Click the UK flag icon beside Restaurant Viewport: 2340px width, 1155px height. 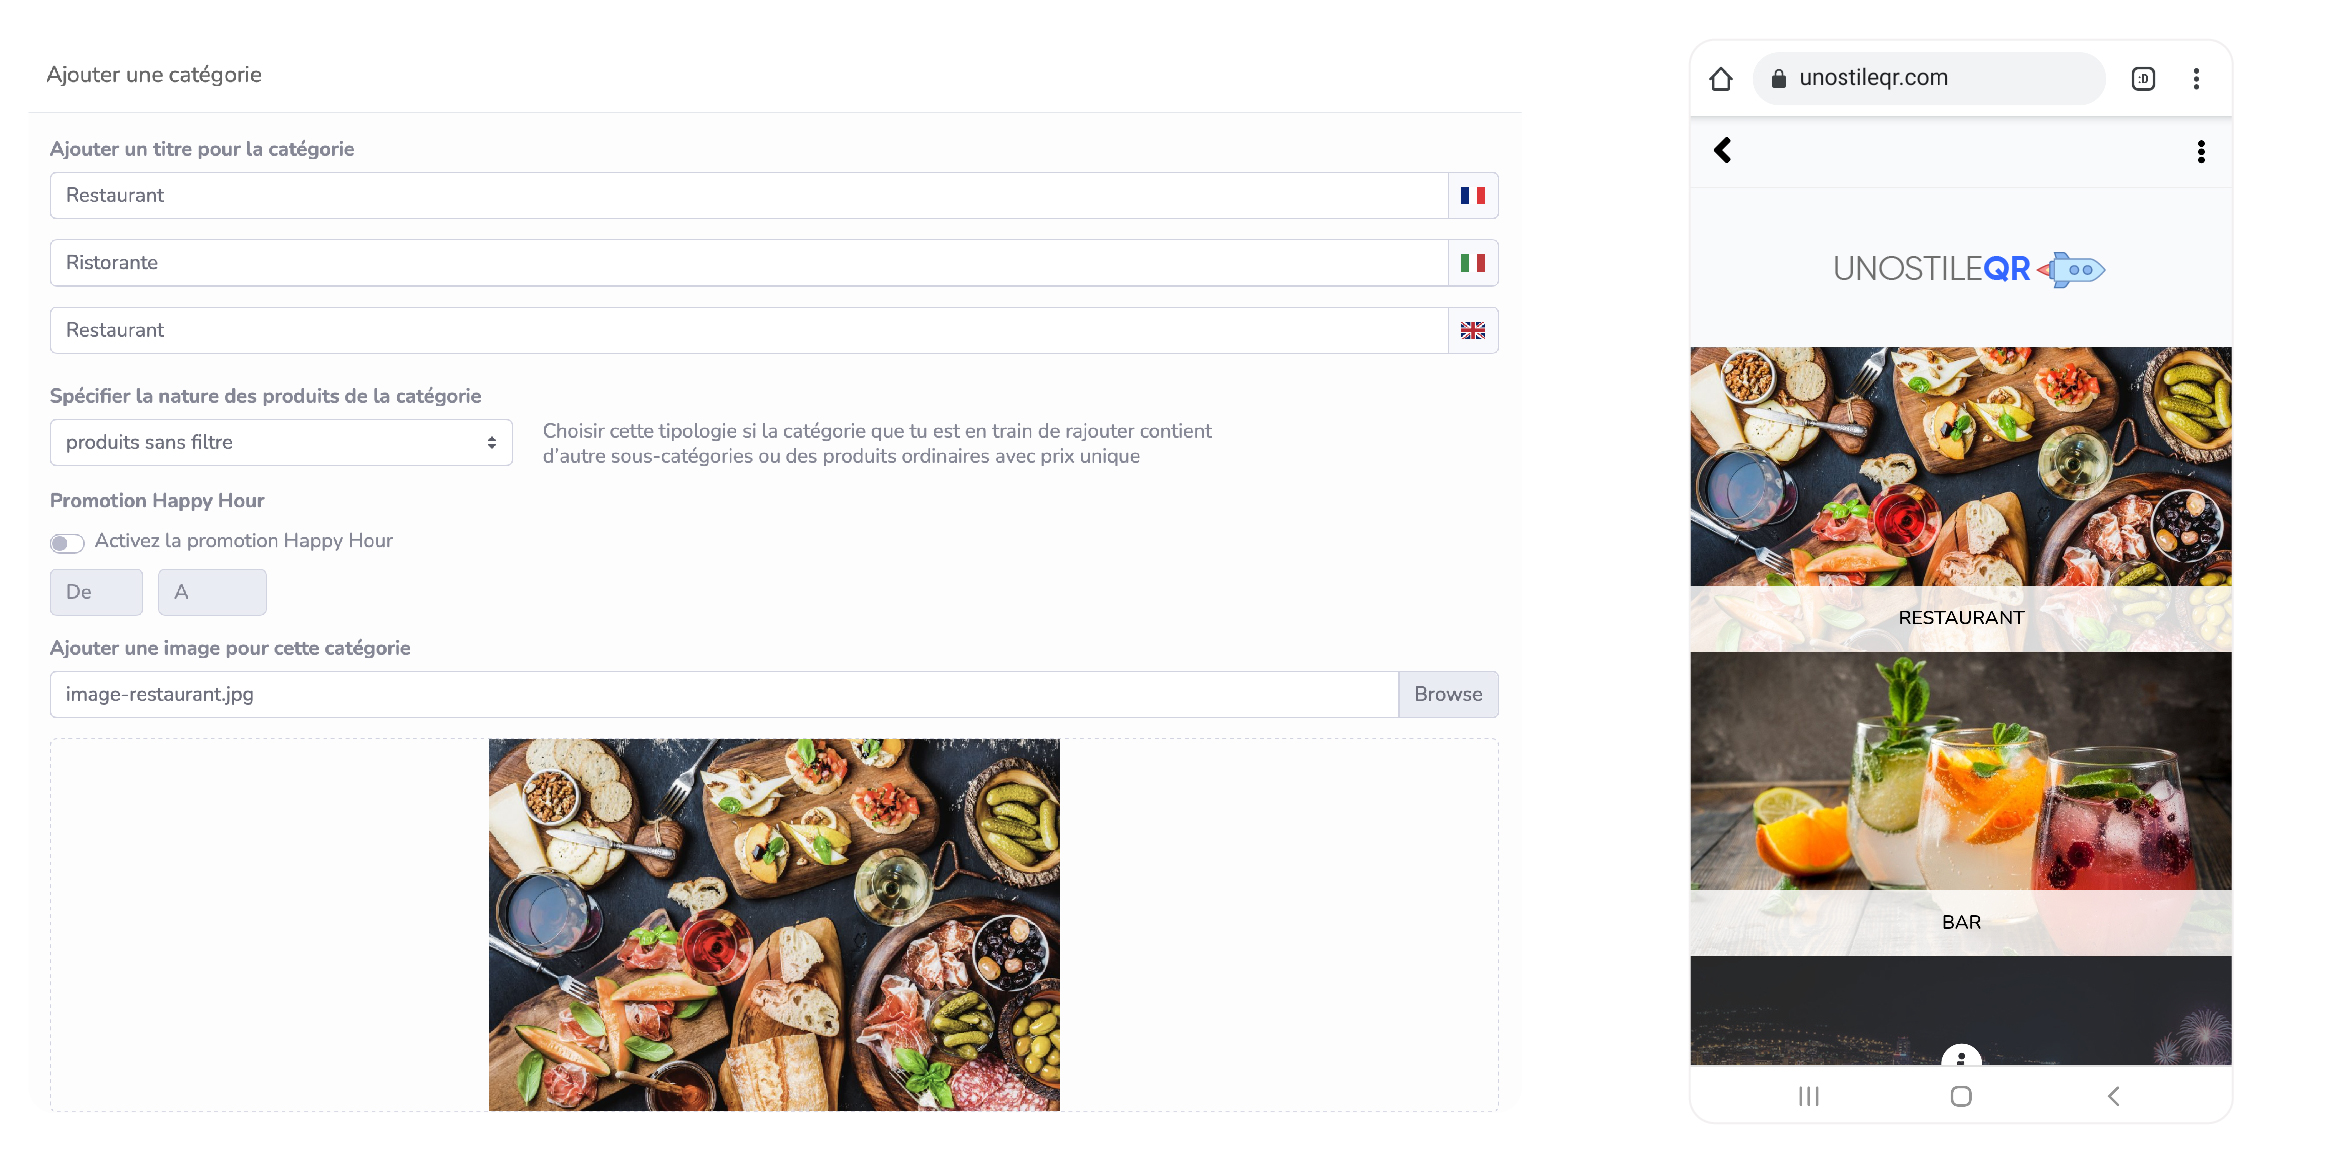(1472, 330)
